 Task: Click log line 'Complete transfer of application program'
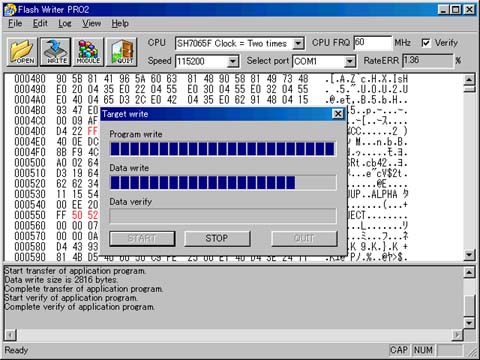(x=84, y=289)
